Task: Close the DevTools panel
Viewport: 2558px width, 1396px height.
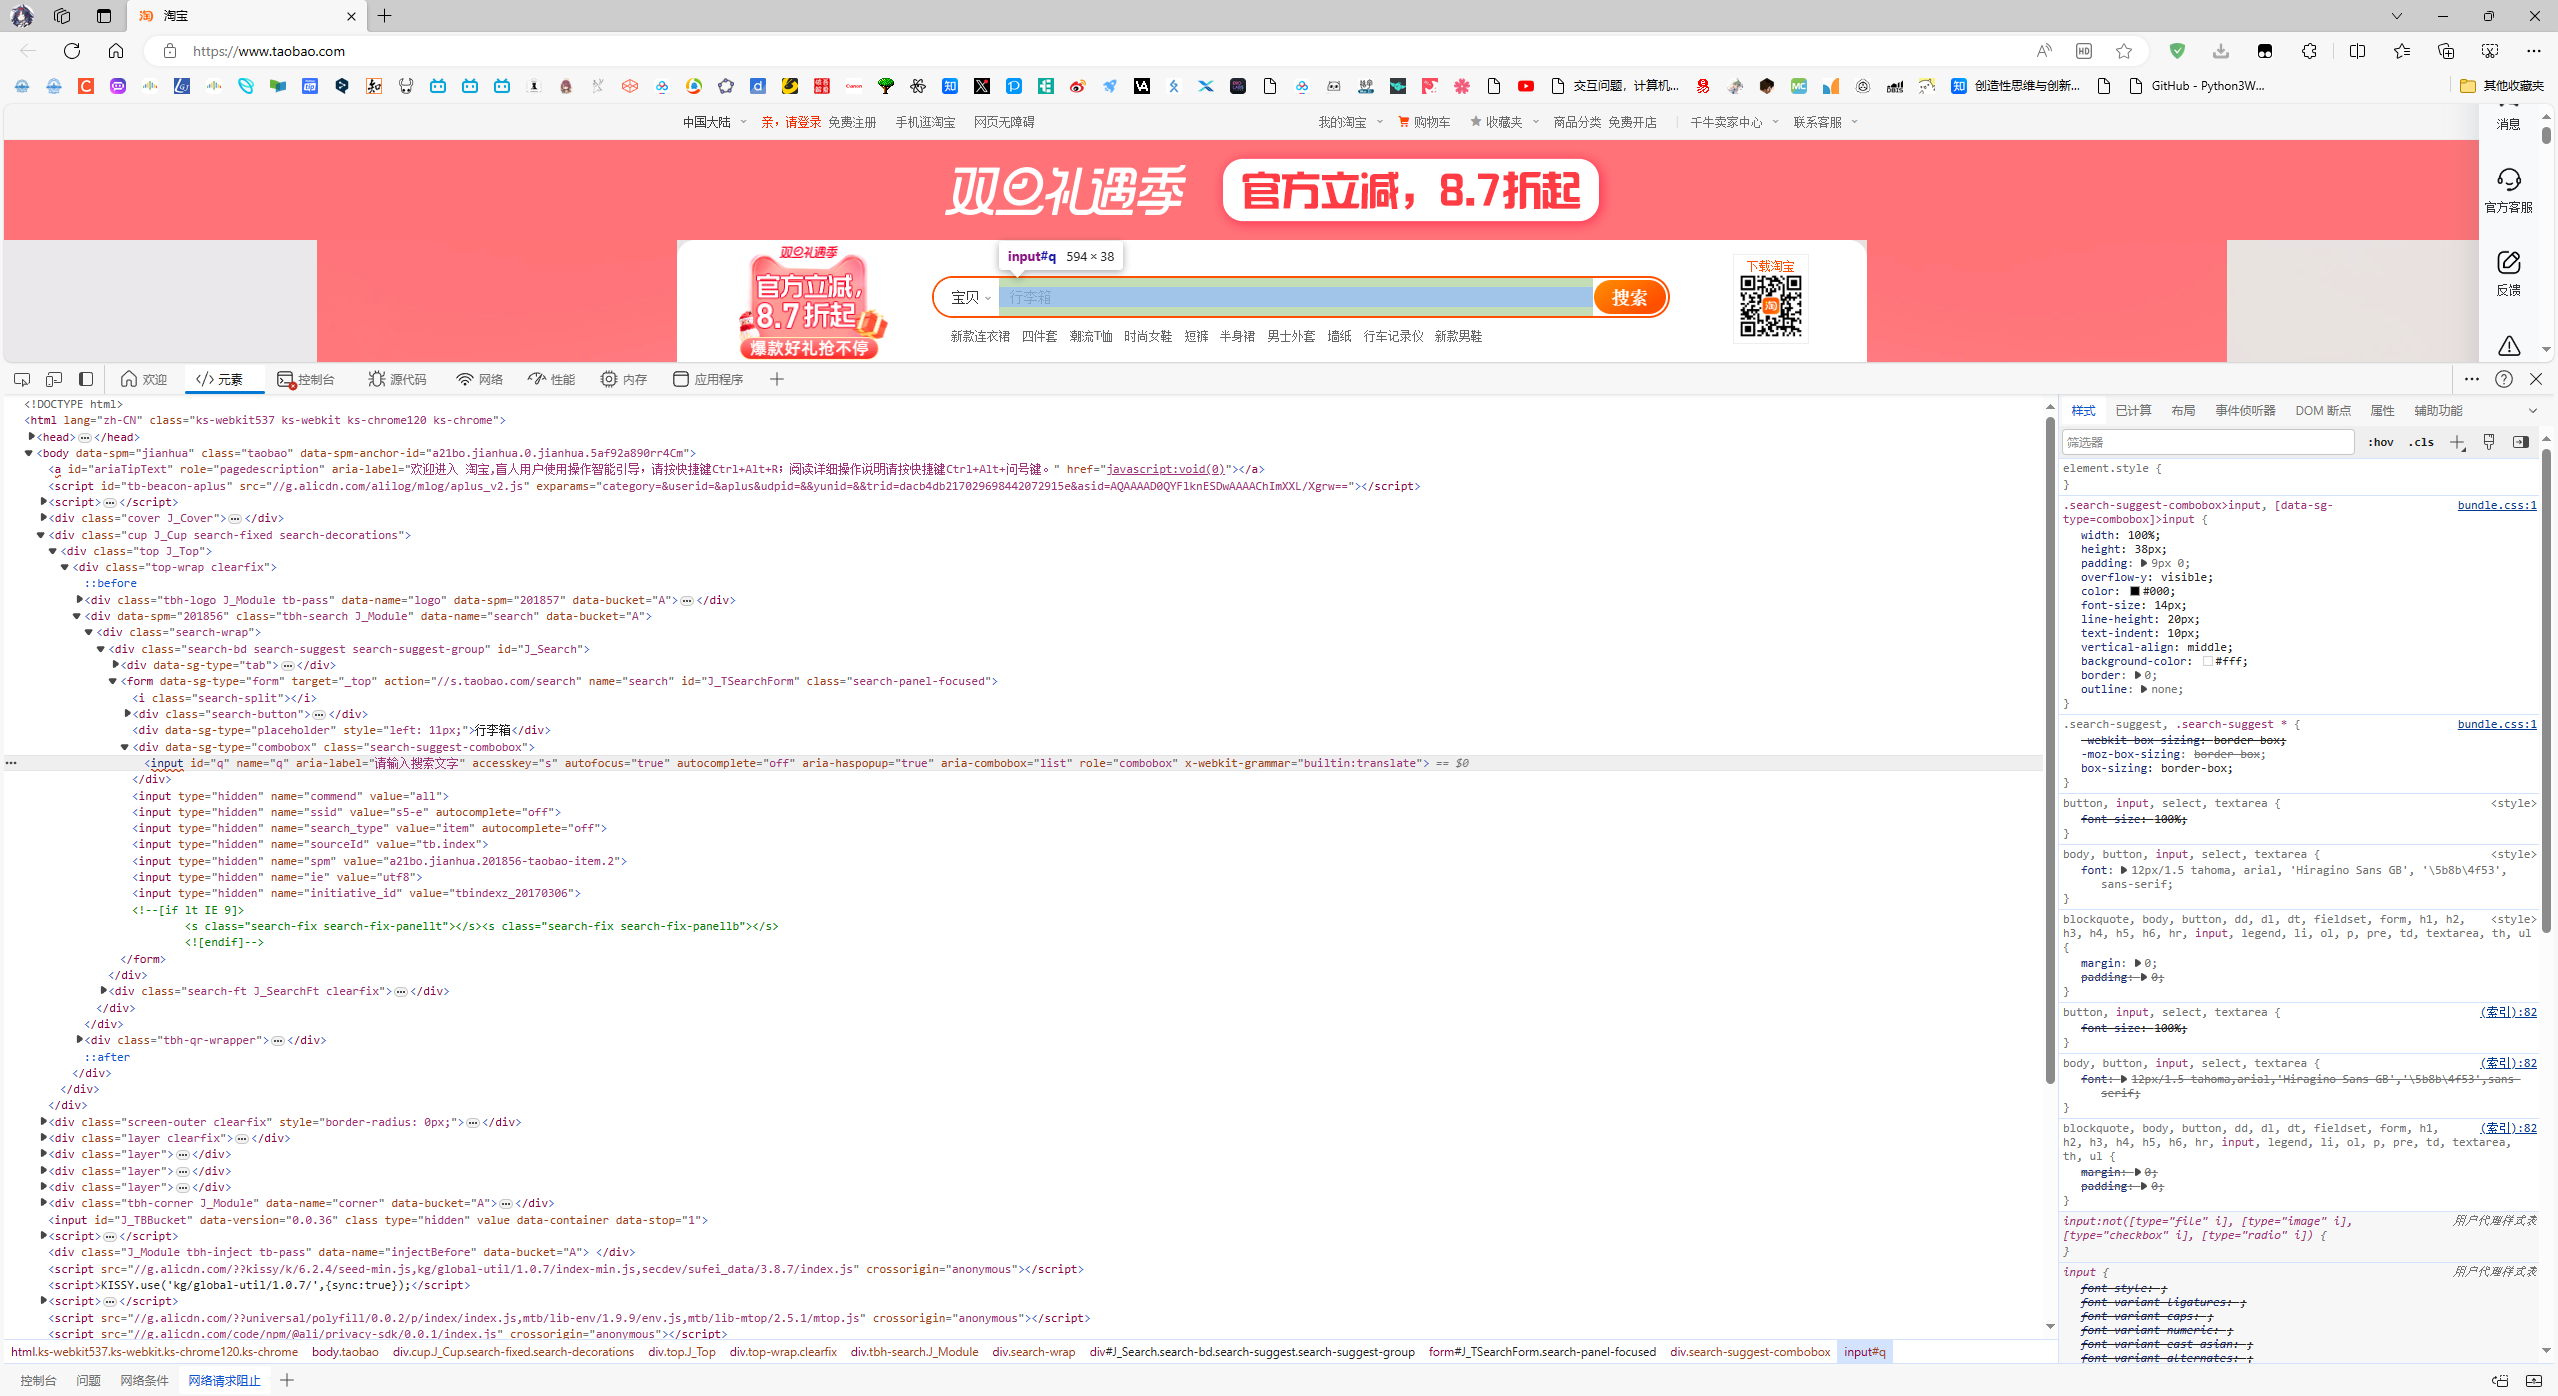Action: [x=2536, y=379]
